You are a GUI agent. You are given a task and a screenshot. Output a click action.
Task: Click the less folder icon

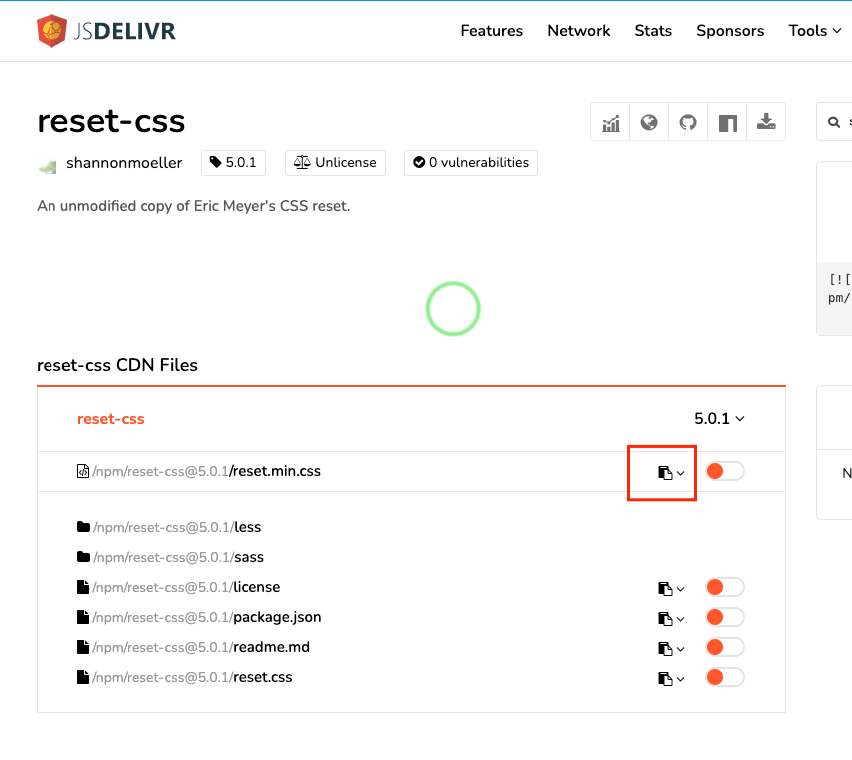point(83,527)
